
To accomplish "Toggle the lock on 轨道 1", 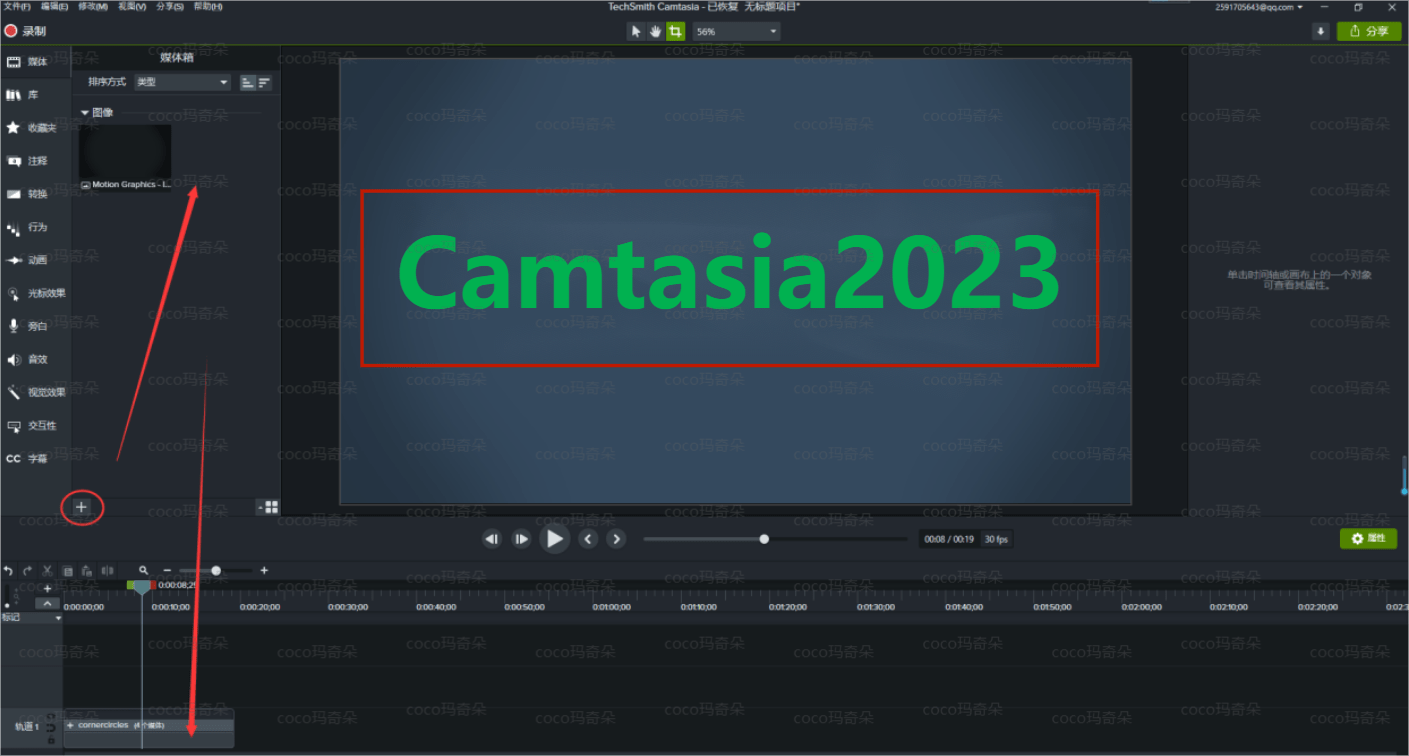I will 50,739.
